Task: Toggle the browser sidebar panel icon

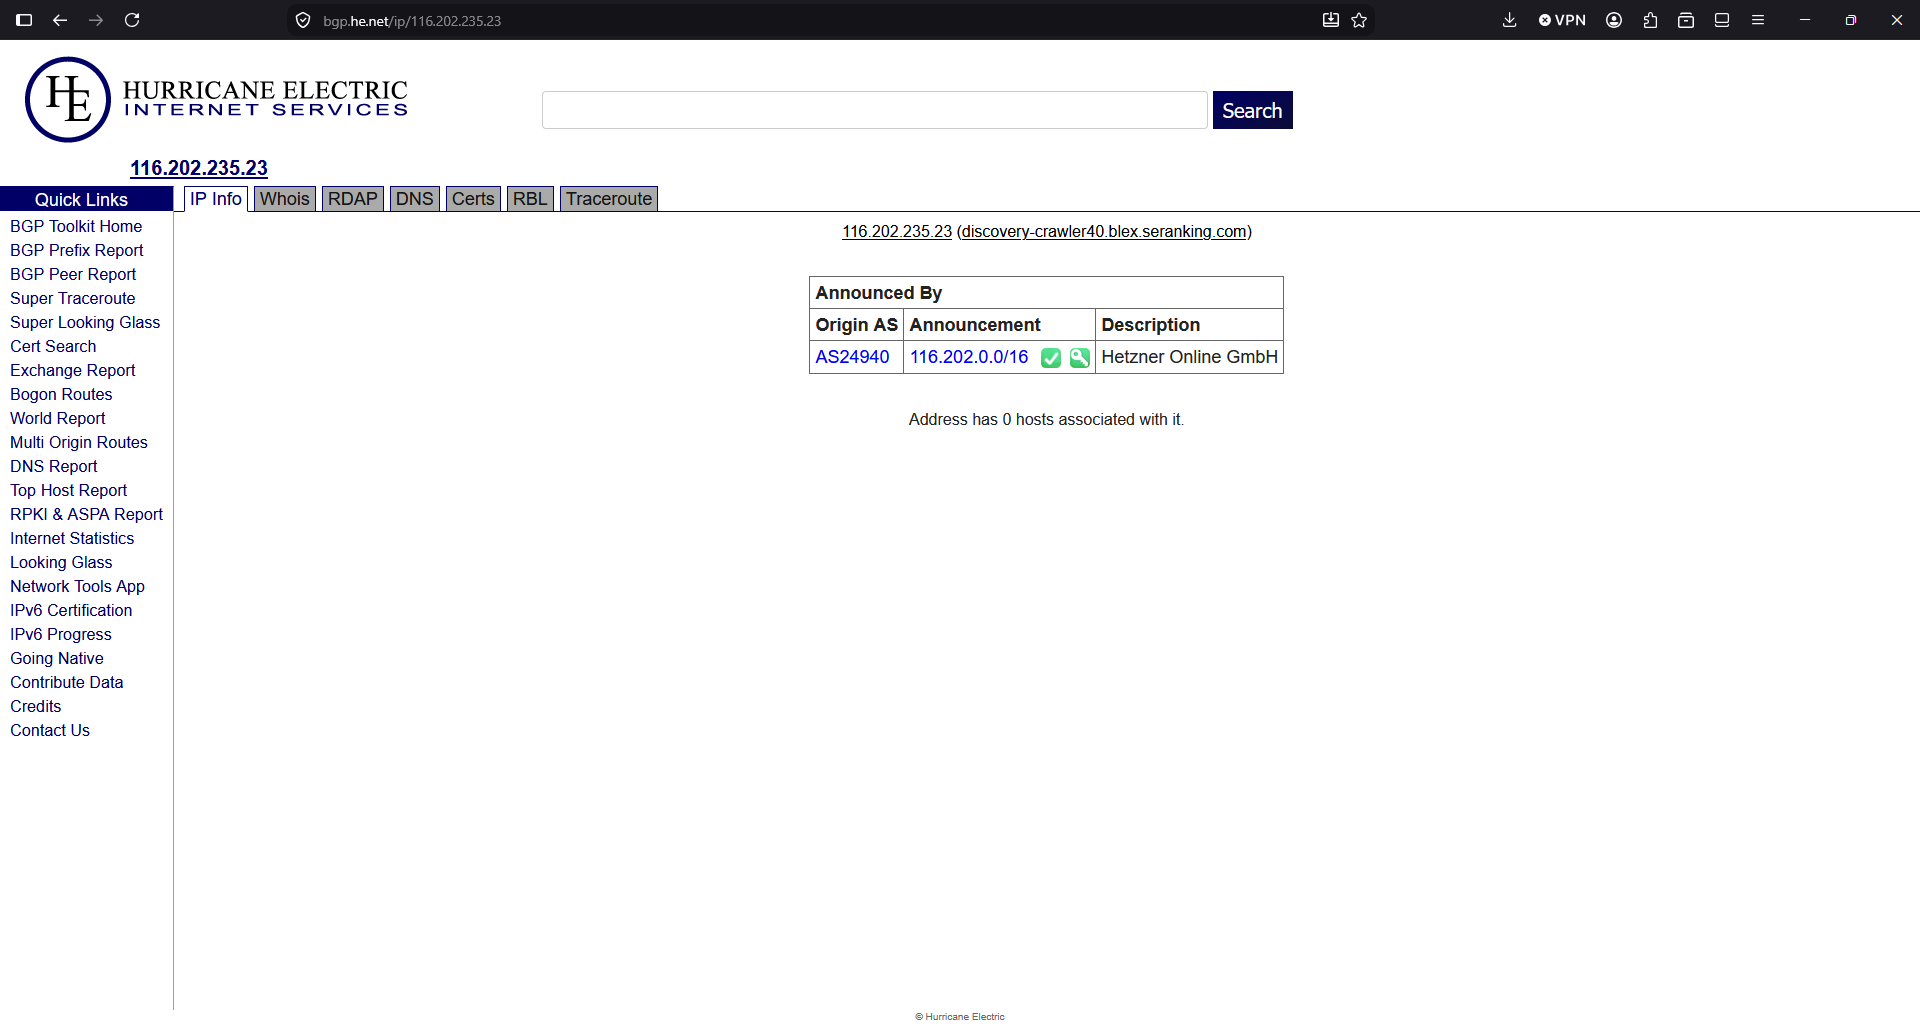Action: coord(24,20)
